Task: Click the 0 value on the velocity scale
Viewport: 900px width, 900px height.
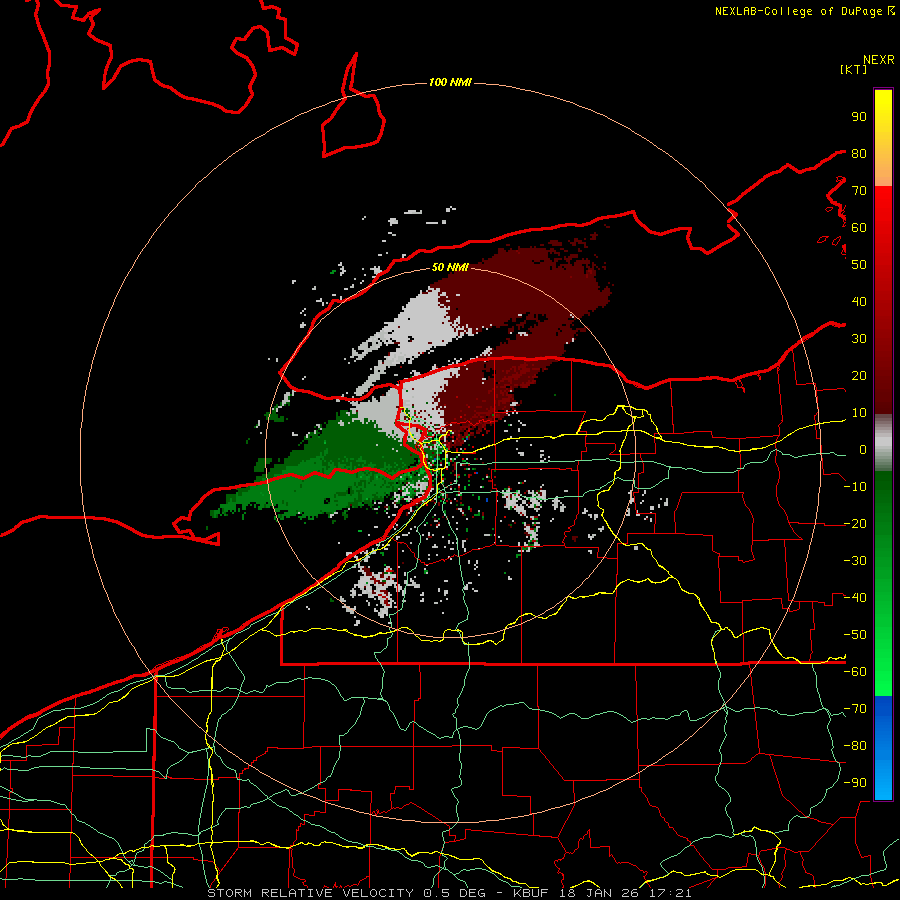Action: tap(863, 450)
